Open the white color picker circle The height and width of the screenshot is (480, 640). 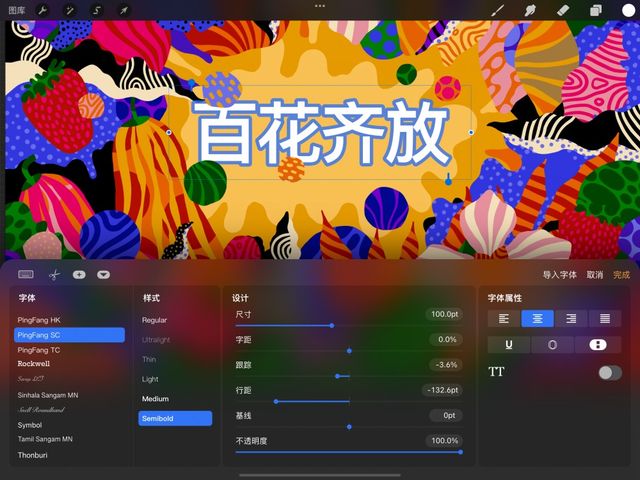628,10
